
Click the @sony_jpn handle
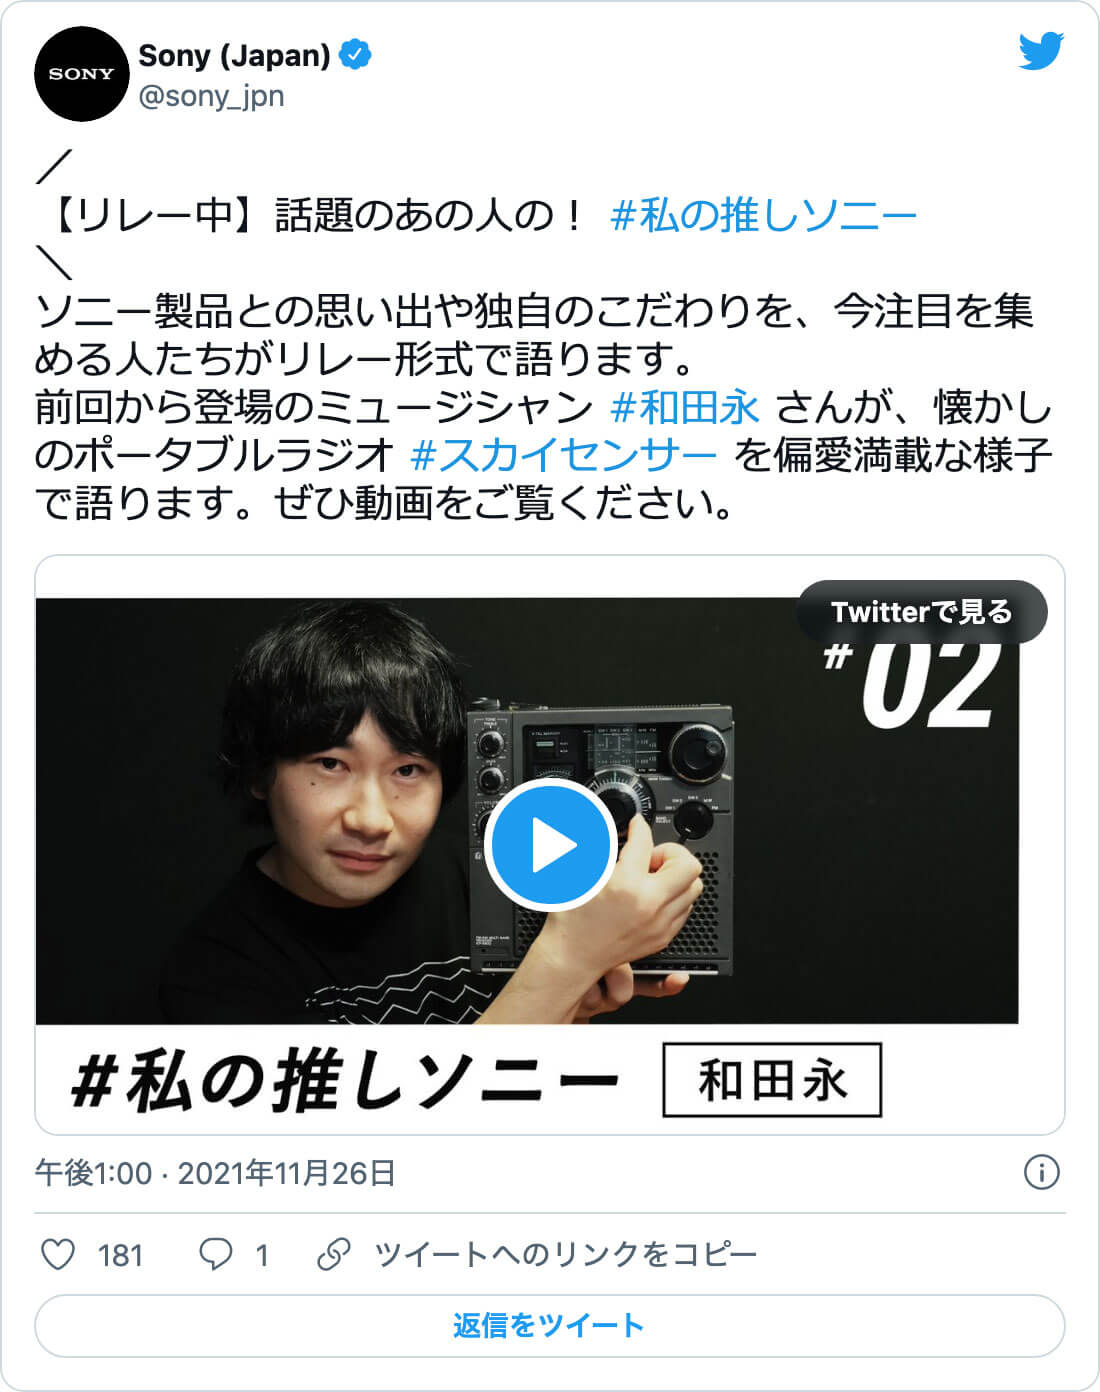pyautogui.click(x=211, y=96)
